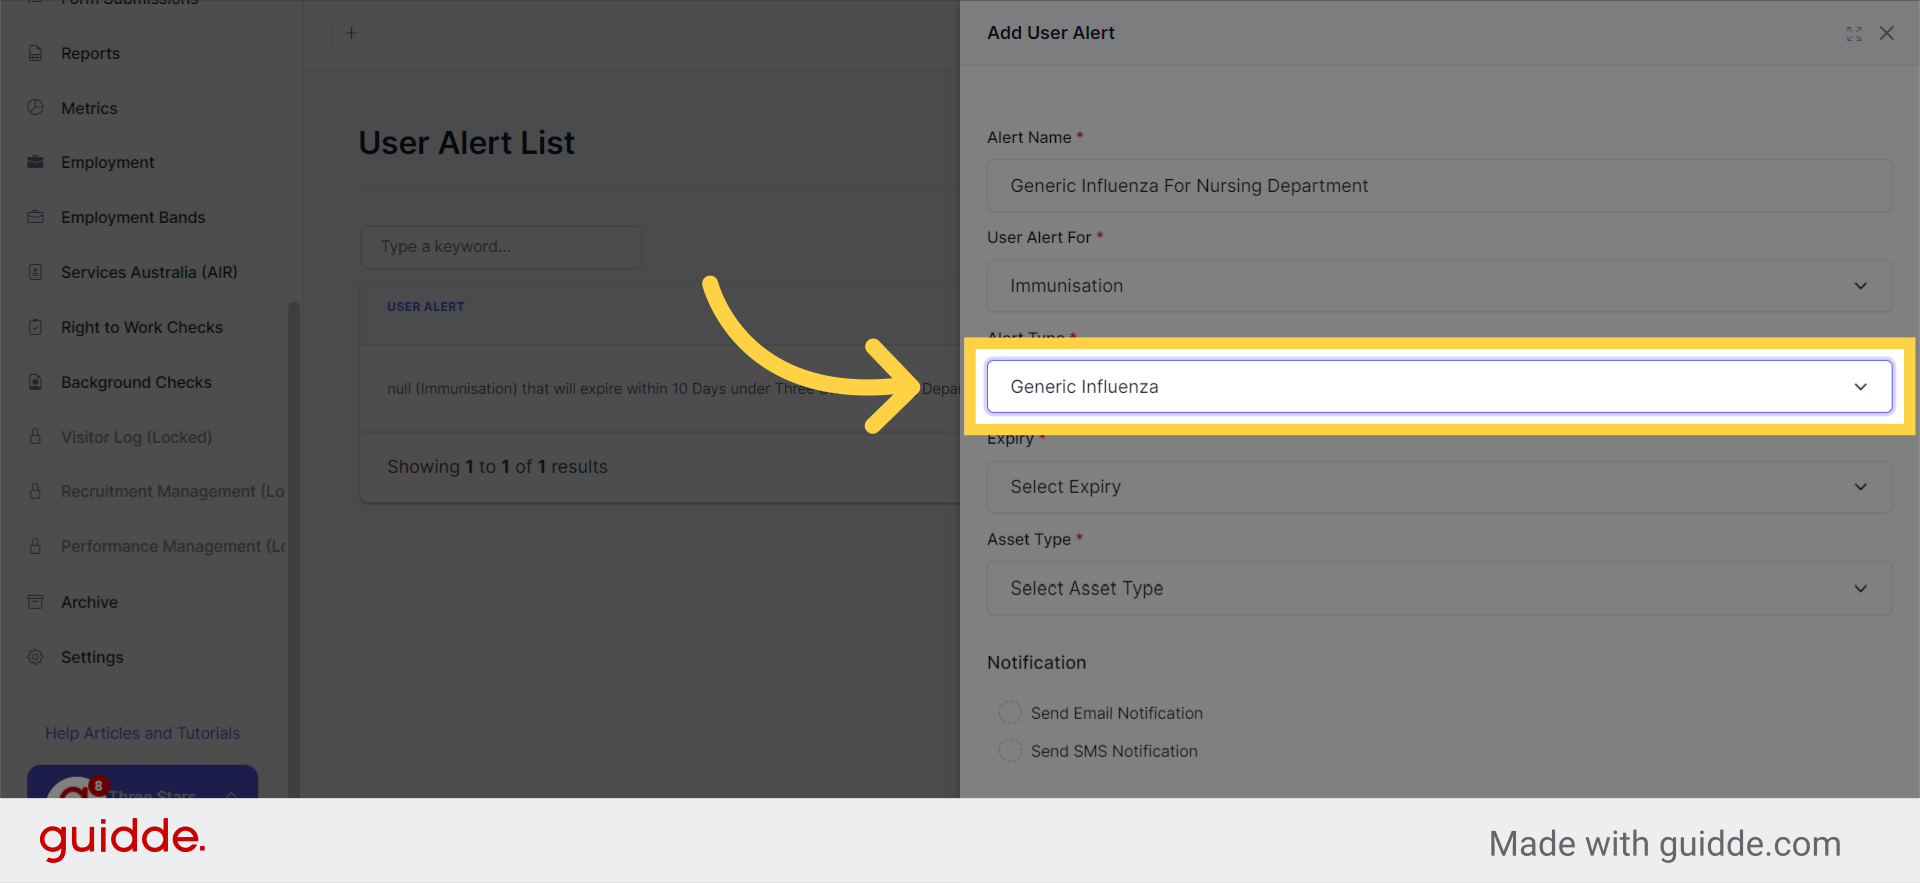This screenshot has height=883, width=1920.
Task: Open the Reports sidebar icon
Action: coord(35,53)
